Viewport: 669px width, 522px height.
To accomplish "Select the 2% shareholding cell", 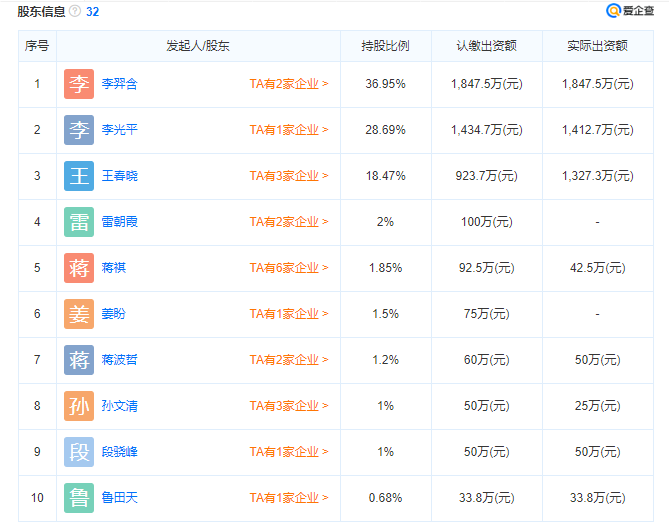I will (385, 222).
